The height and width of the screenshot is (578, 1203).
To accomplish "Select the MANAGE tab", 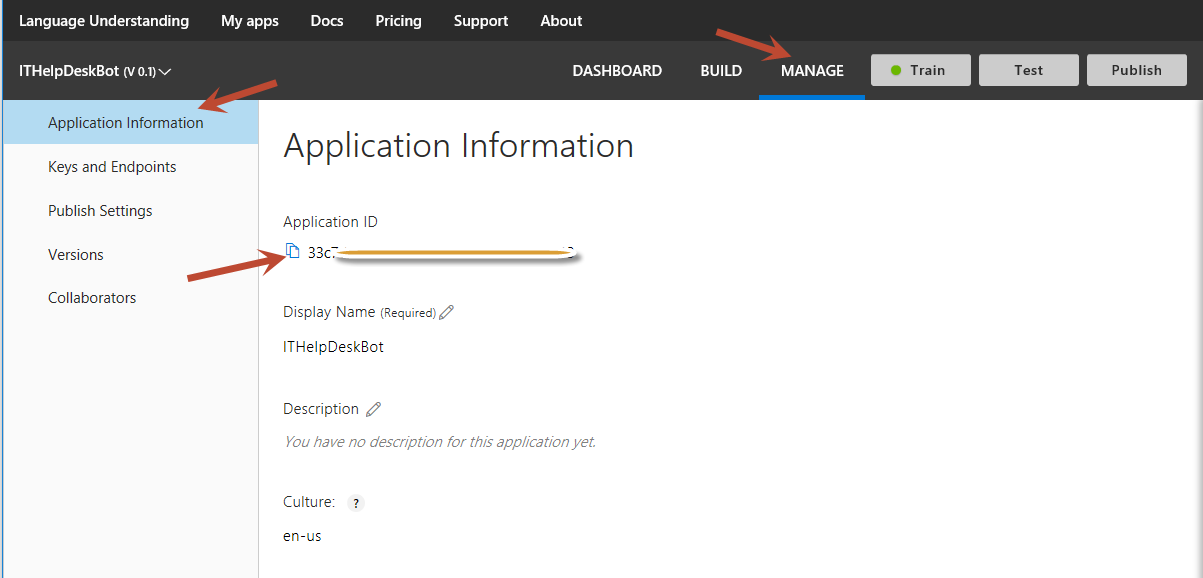I will point(812,71).
